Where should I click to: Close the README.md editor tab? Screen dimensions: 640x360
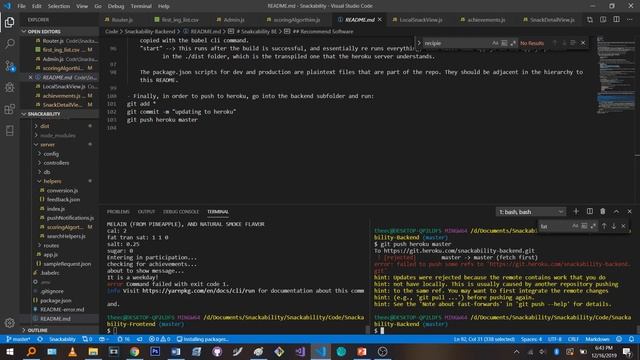[380, 20]
